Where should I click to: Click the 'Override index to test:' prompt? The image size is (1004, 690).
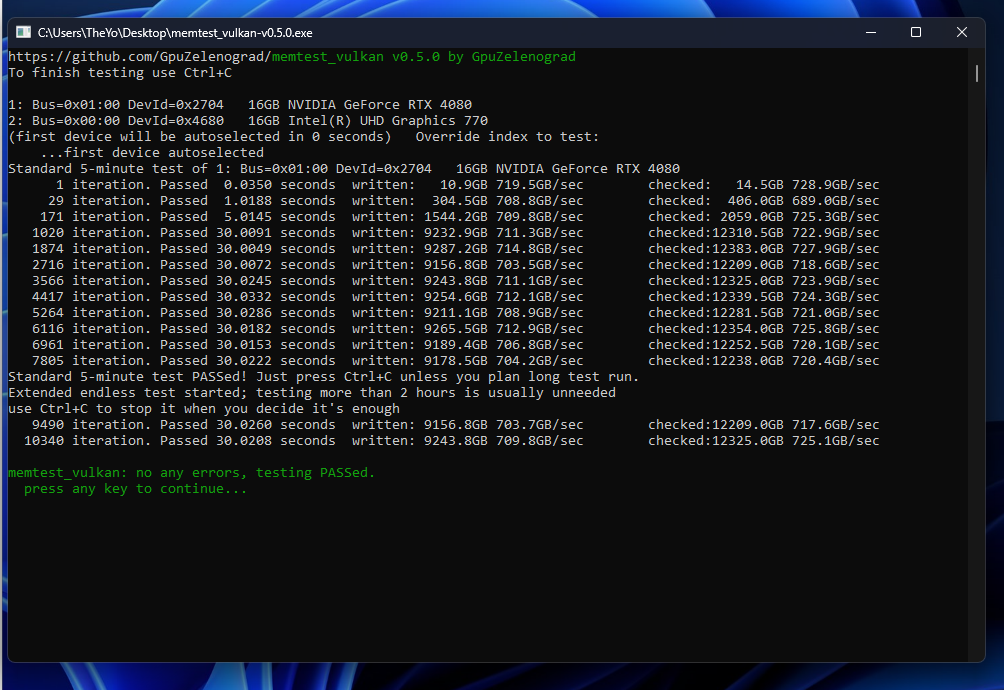(x=507, y=136)
